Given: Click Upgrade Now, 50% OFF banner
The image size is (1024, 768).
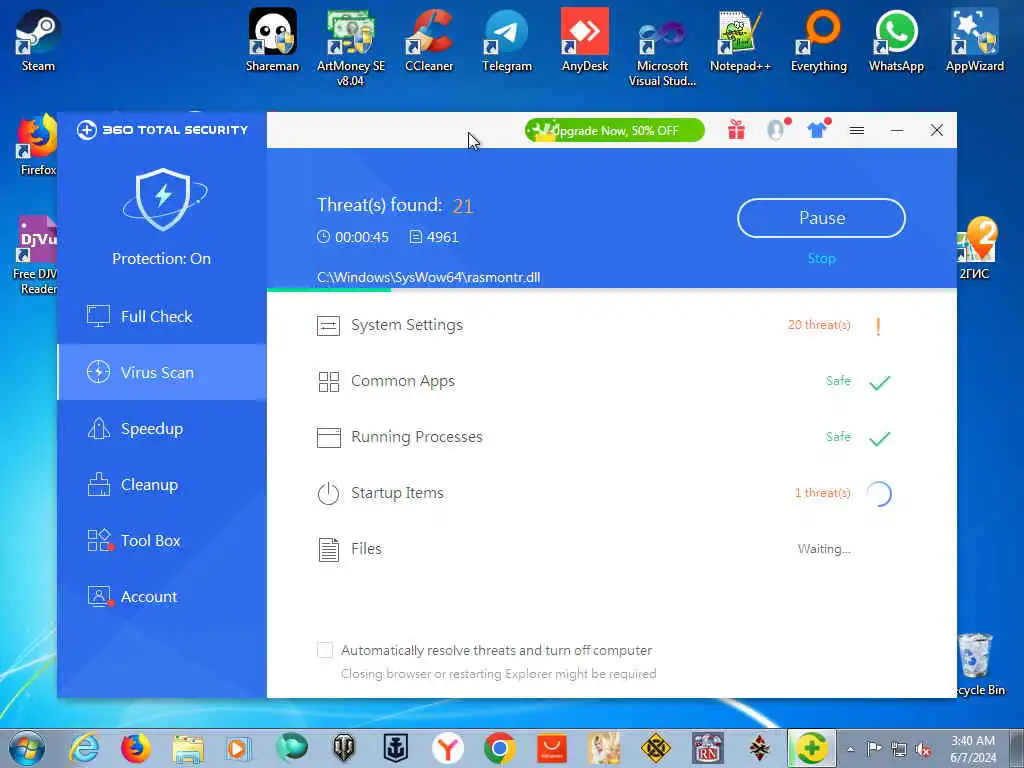Looking at the screenshot, I should (x=615, y=130).
